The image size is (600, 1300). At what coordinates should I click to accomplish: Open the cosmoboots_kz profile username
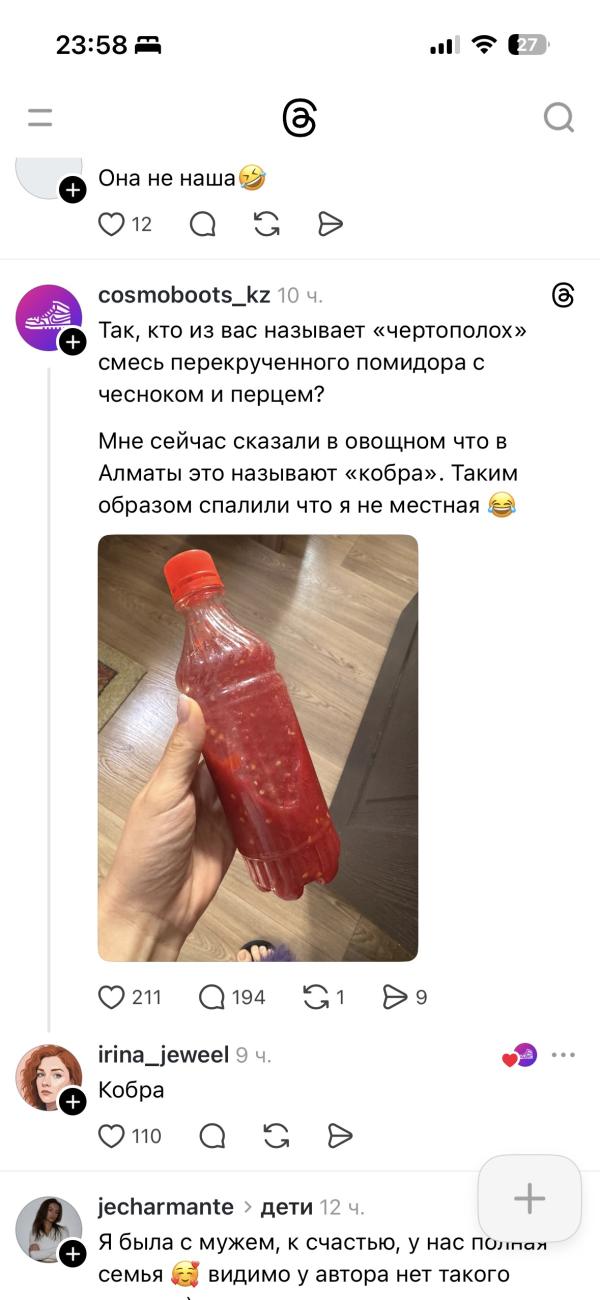185,295
